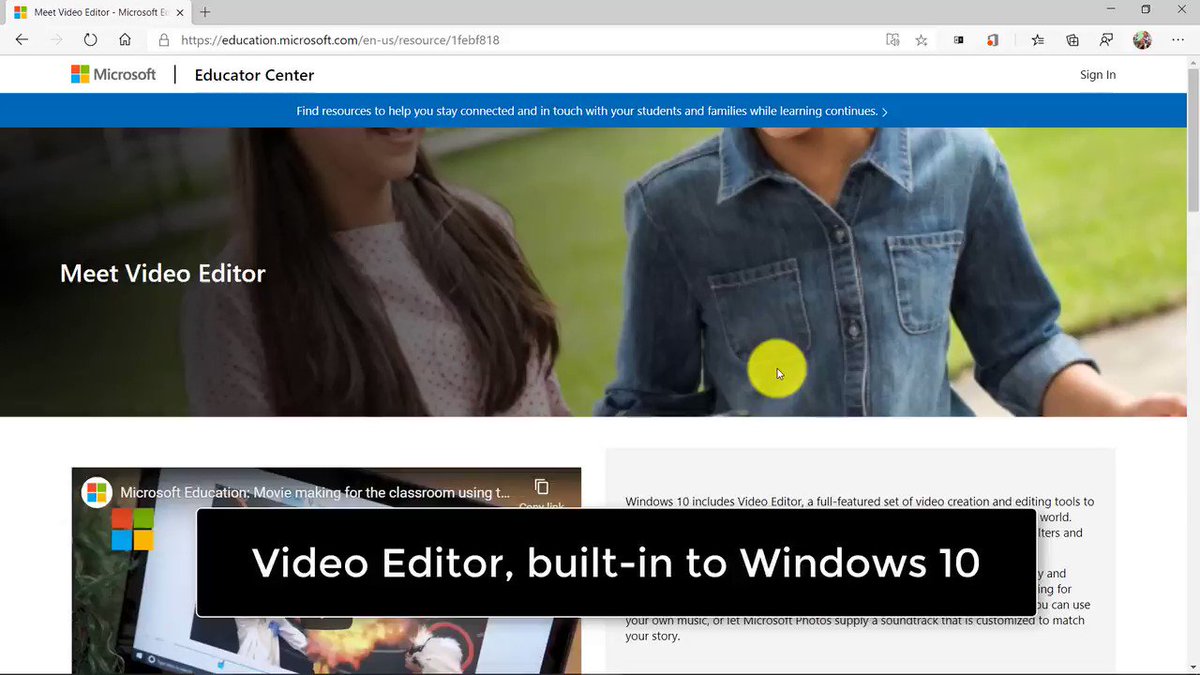Click the dark extension icon beside Office
Image resolution: width=1200 pixels, height=675 pixels.
pos(959,40)
